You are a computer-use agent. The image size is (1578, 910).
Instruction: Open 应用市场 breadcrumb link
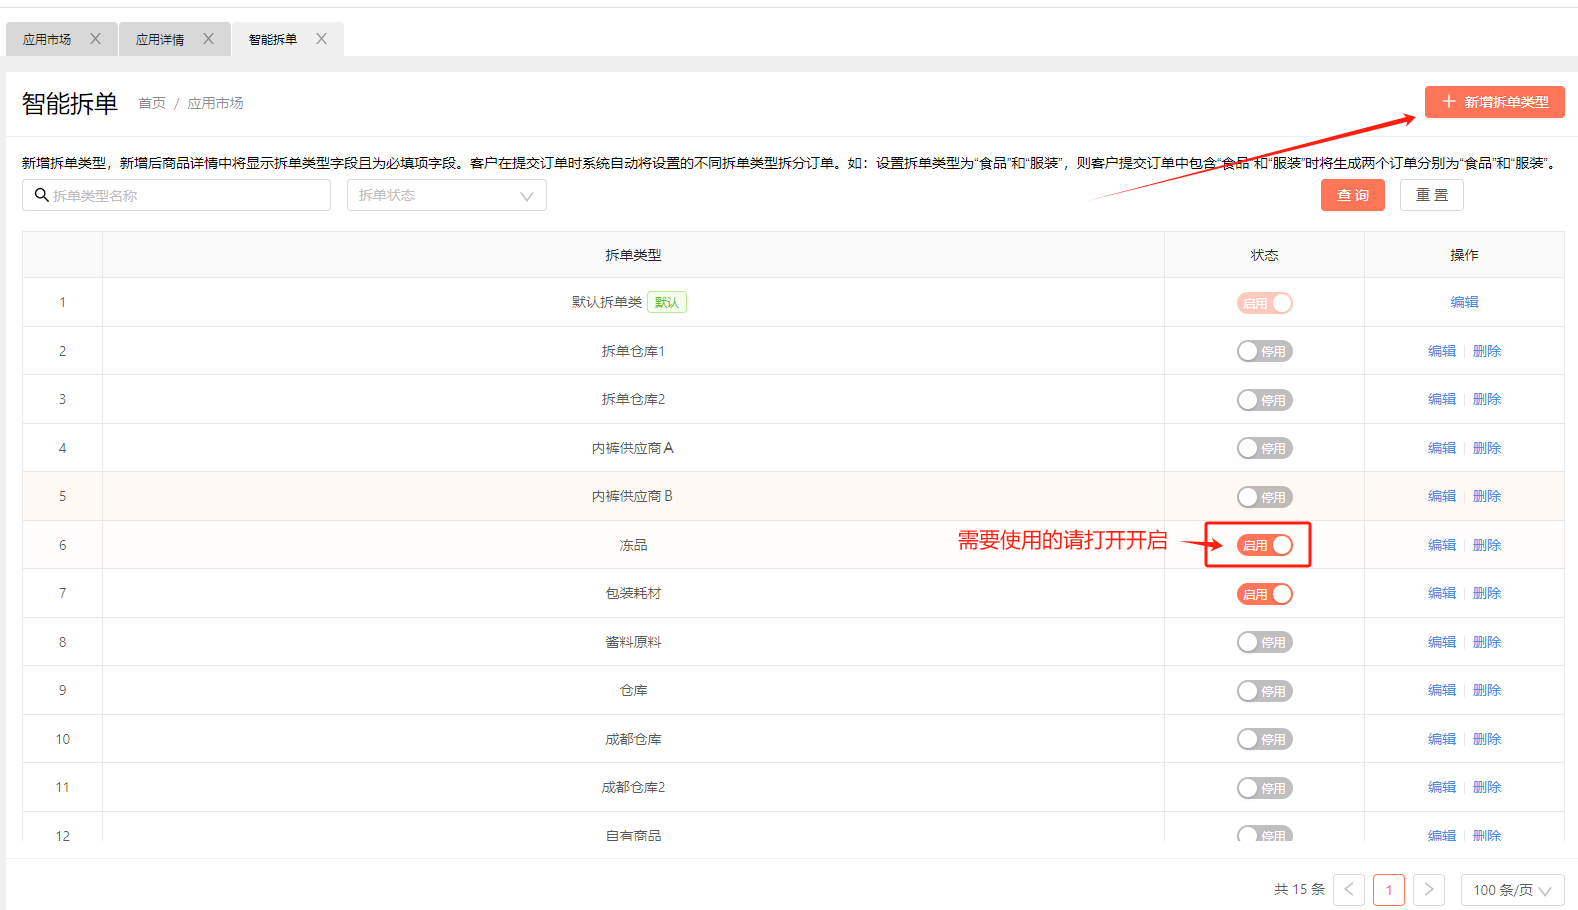[215, 103]
